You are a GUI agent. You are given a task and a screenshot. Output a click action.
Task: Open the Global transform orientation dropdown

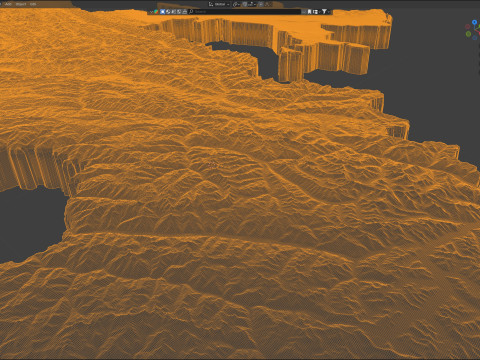(x=220, y=4)
